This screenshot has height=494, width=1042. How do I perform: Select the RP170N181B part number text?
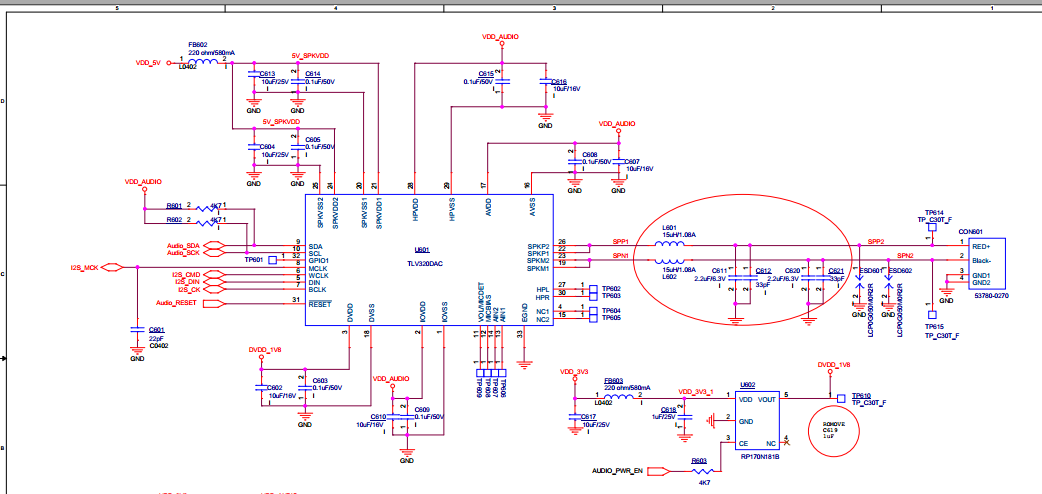(759, 457)
